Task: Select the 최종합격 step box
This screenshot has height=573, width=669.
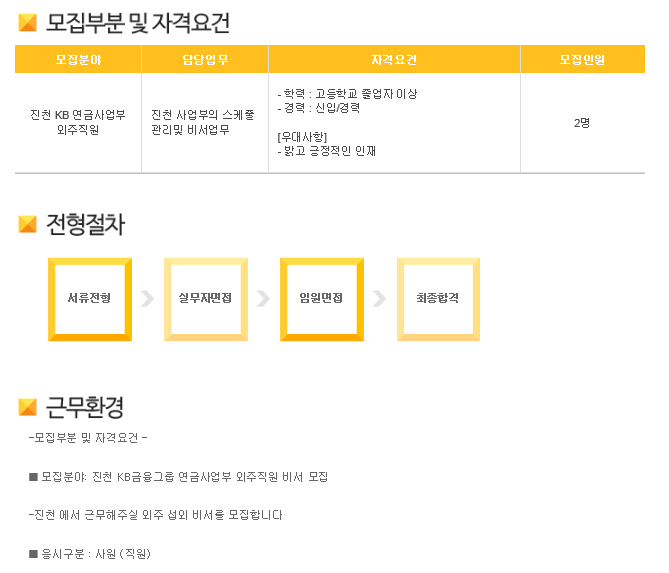Action: point(437,299)
